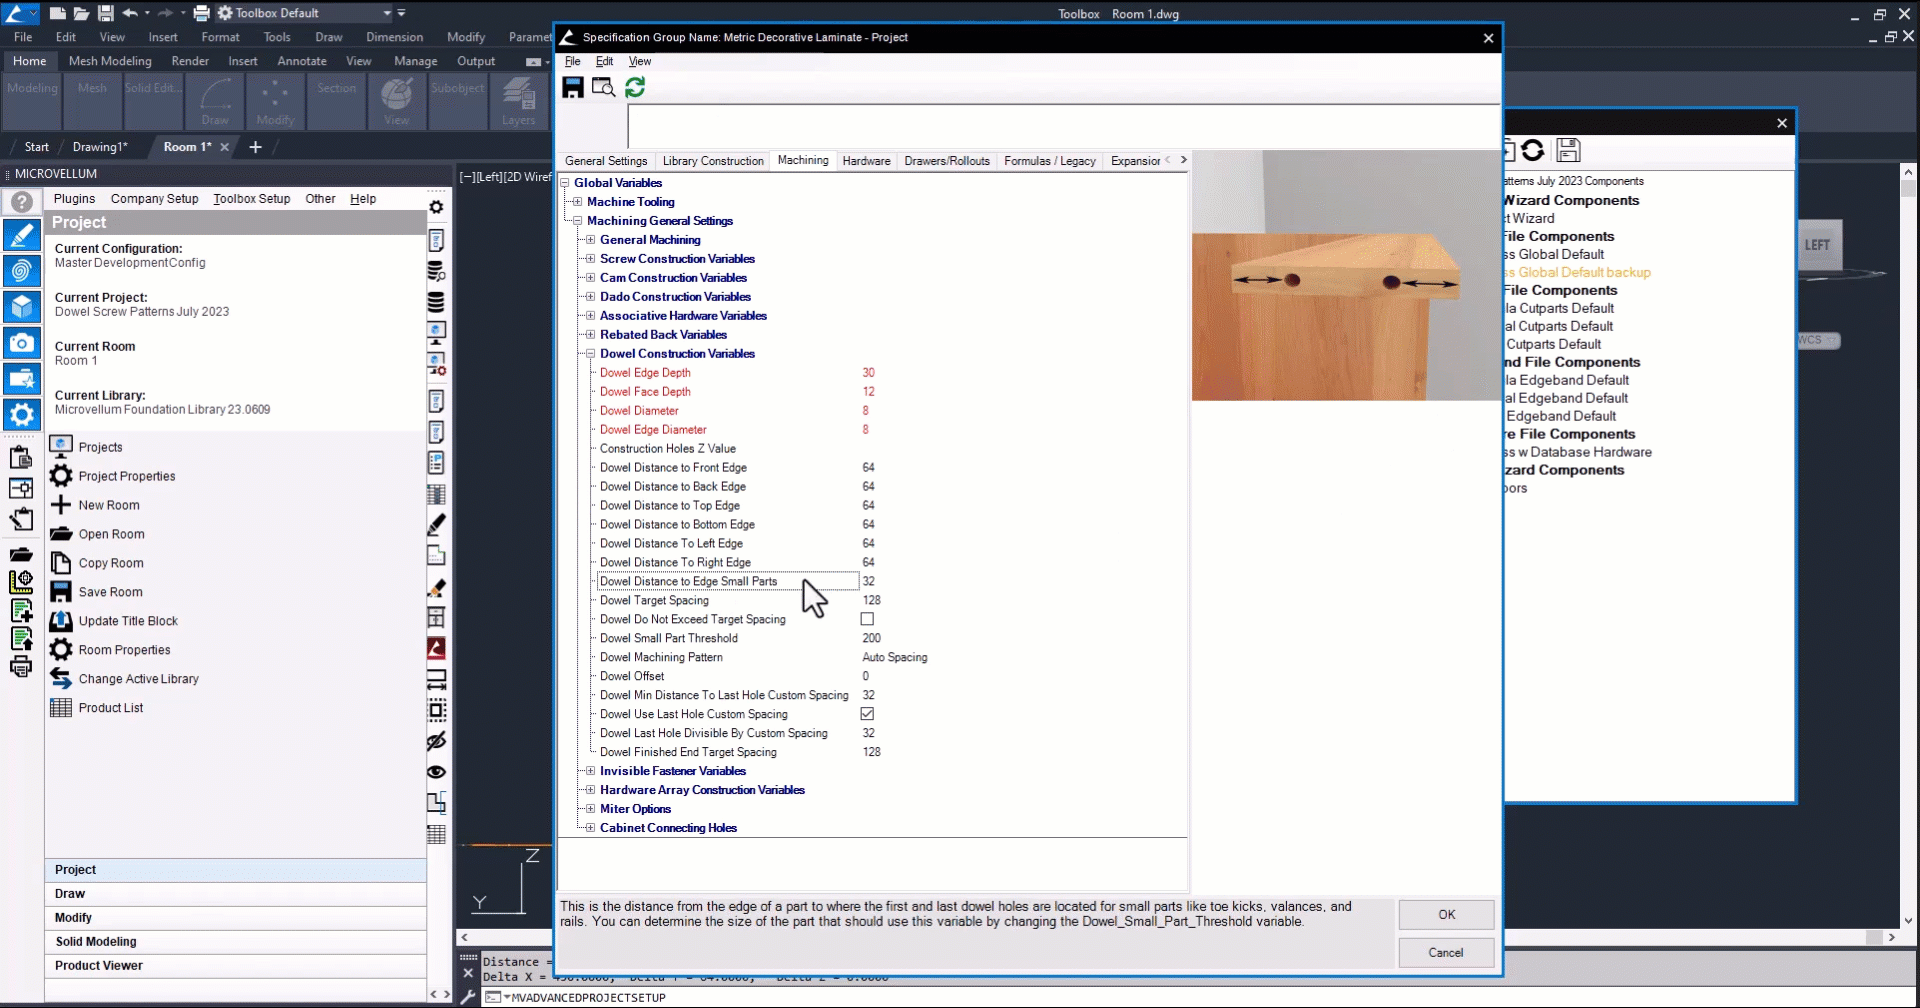Click the green refresh arrows icon
This screenshot has width=1920, height=1008.
click(635, 88)
